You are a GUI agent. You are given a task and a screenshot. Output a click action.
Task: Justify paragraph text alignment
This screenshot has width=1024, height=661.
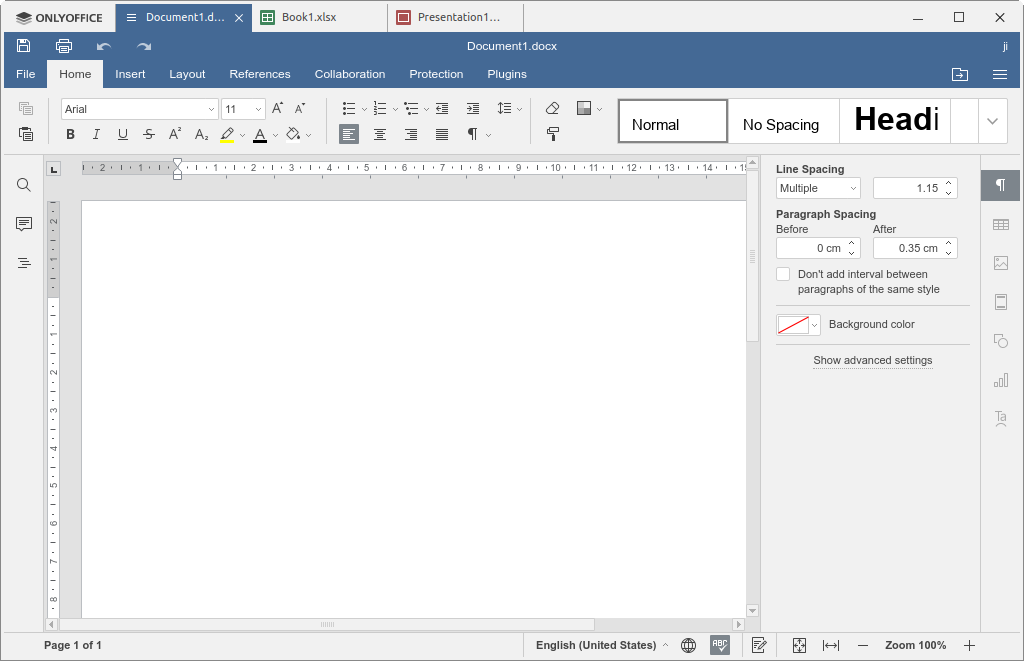pyautogui.click(x=442, y=134)
